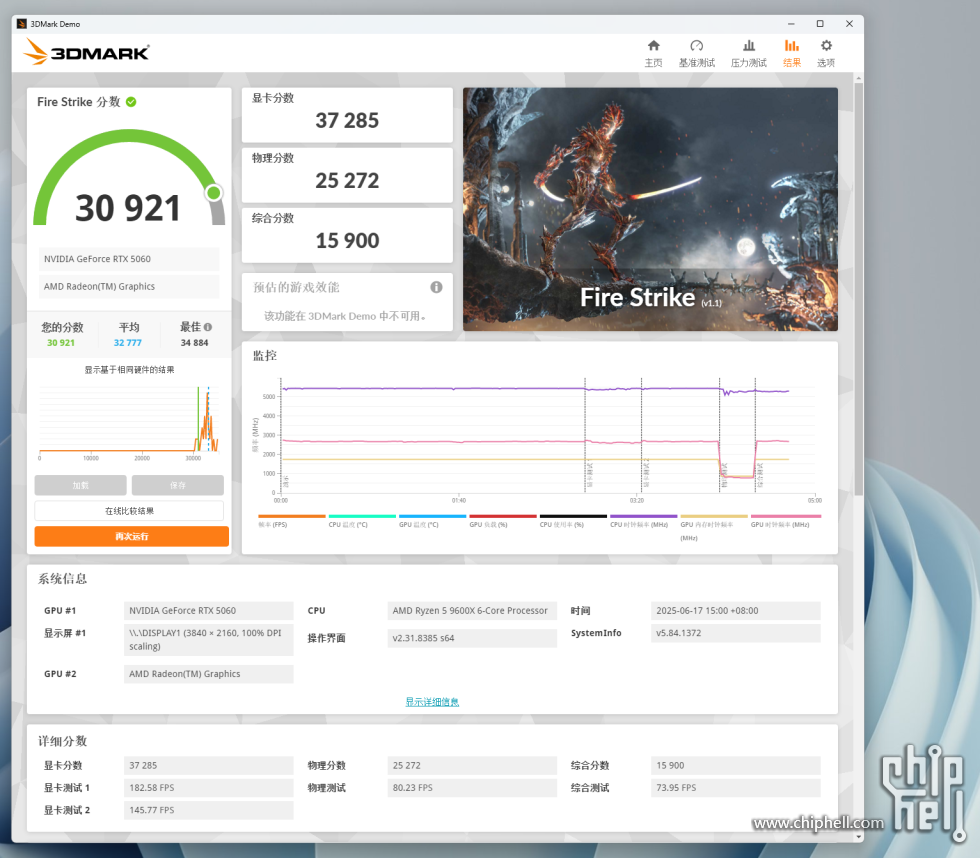Viewport: 980px width, 858px height.
Task: Toggle the CPU 温度 legend color bar
Action: (362, 516)
